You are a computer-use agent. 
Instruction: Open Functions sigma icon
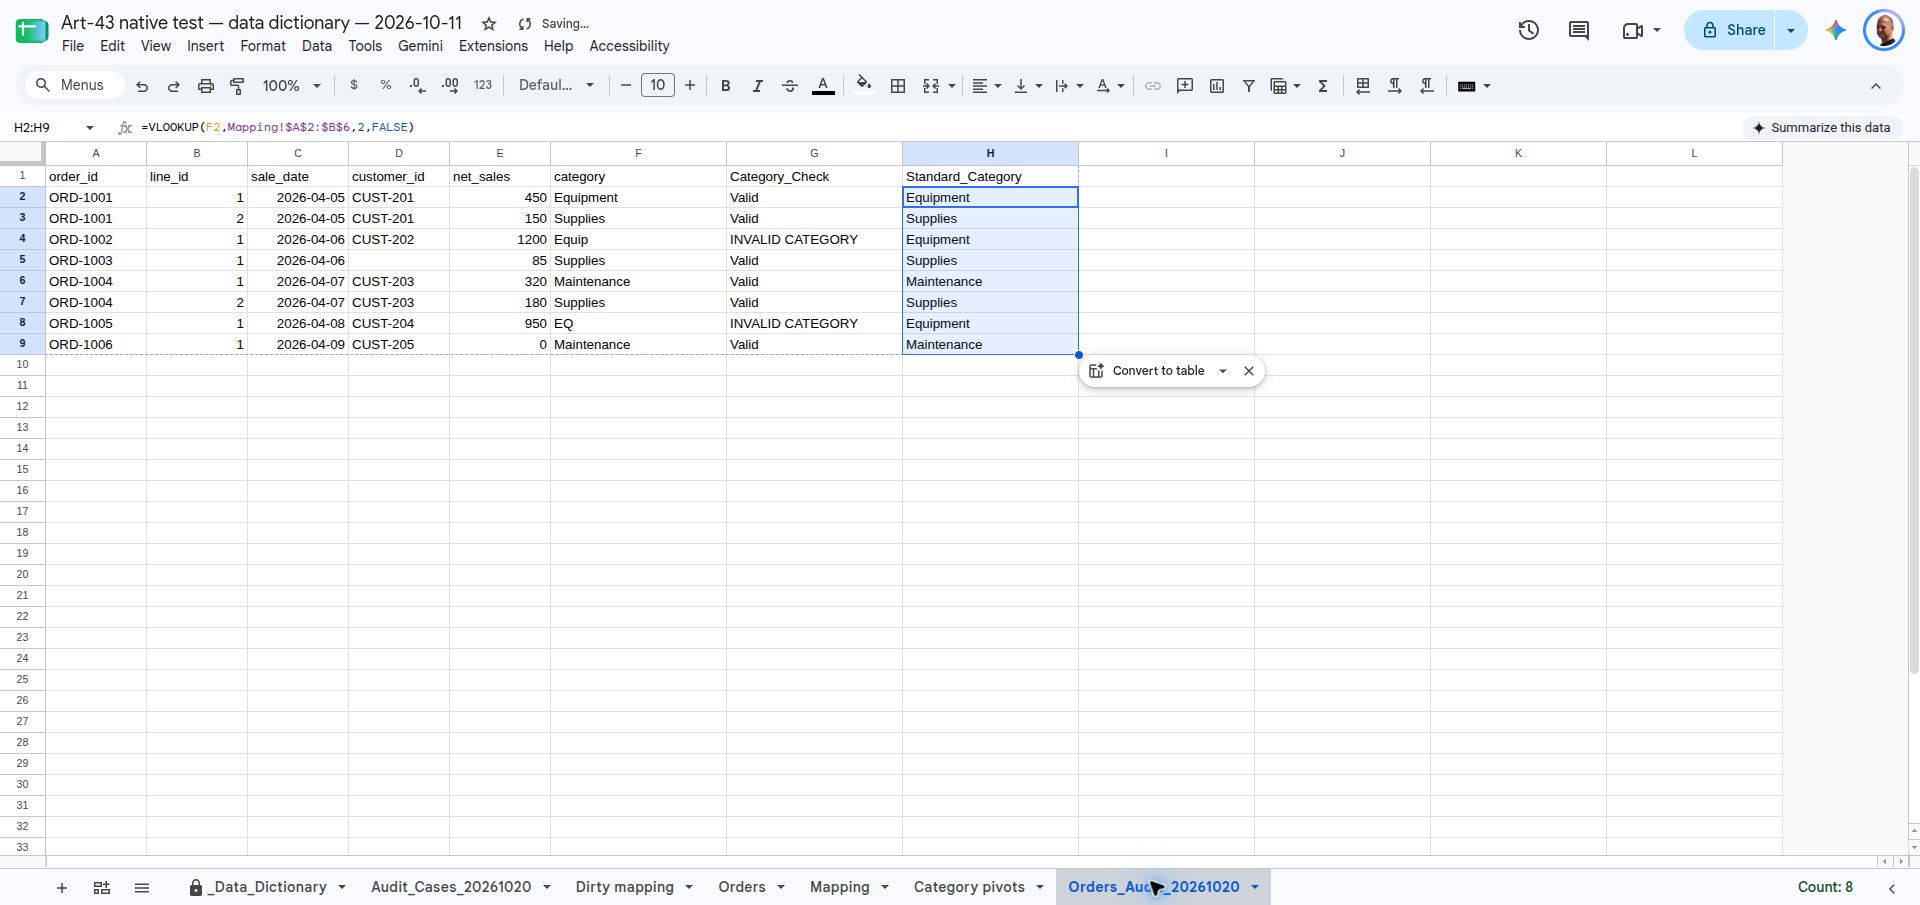1323,86
